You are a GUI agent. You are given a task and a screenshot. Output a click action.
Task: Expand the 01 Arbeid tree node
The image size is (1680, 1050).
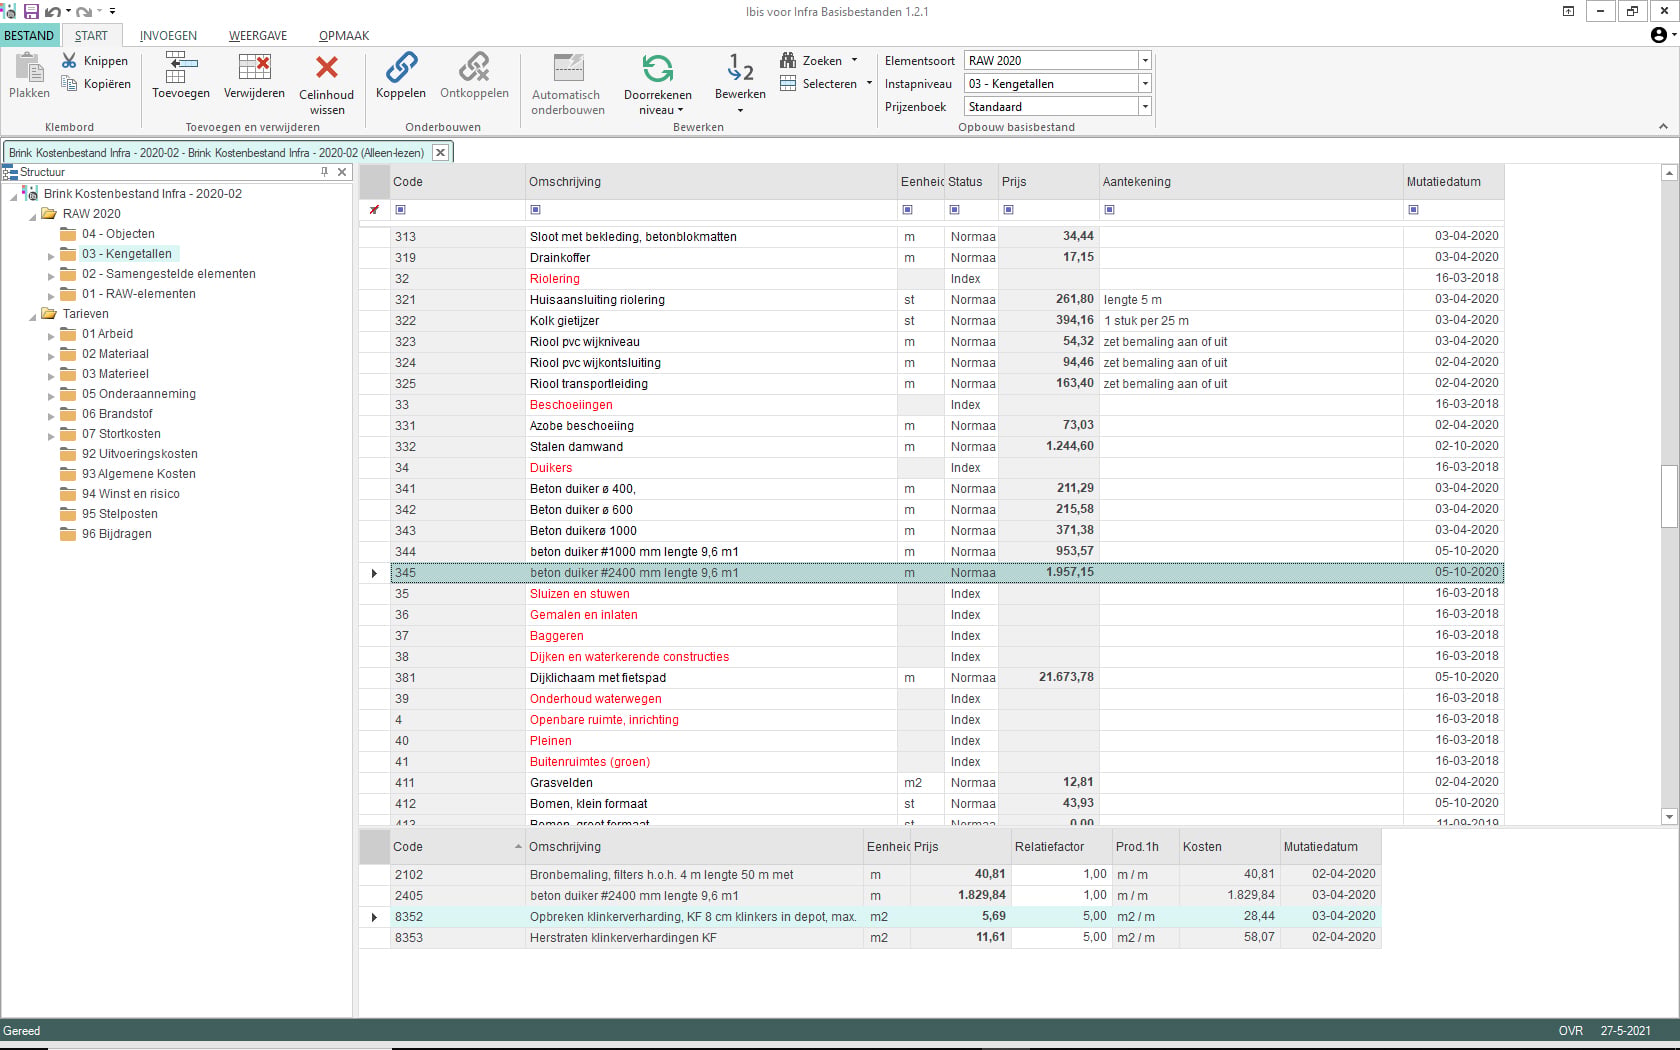51,336
